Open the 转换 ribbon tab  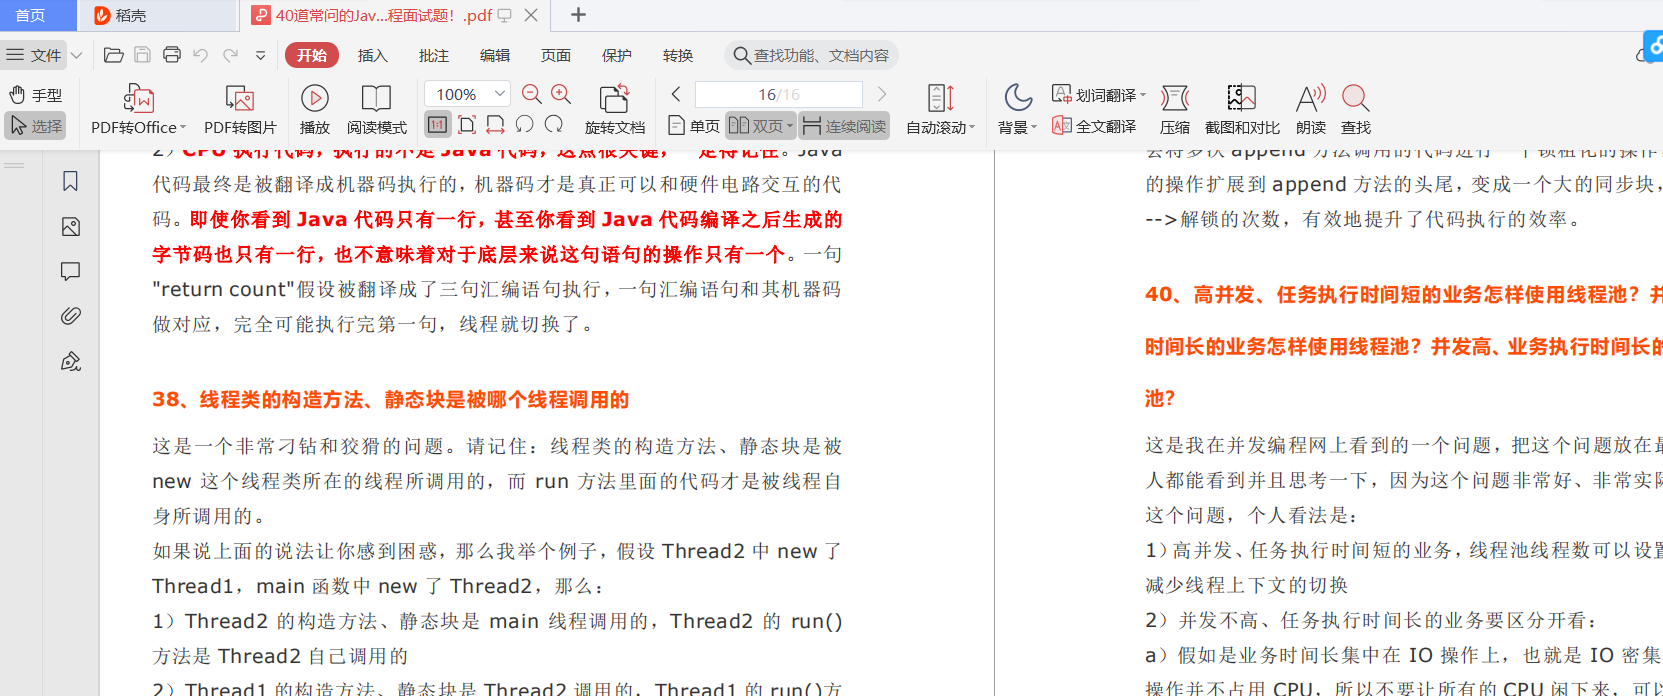tap(678, 55)
